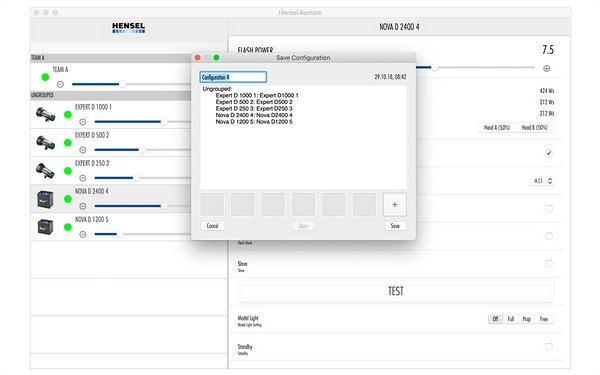Click green status dot of Expert D 500 2
The height and width of the screenshot is (375, 600).
pyautogui.click(x=68, y=143)
